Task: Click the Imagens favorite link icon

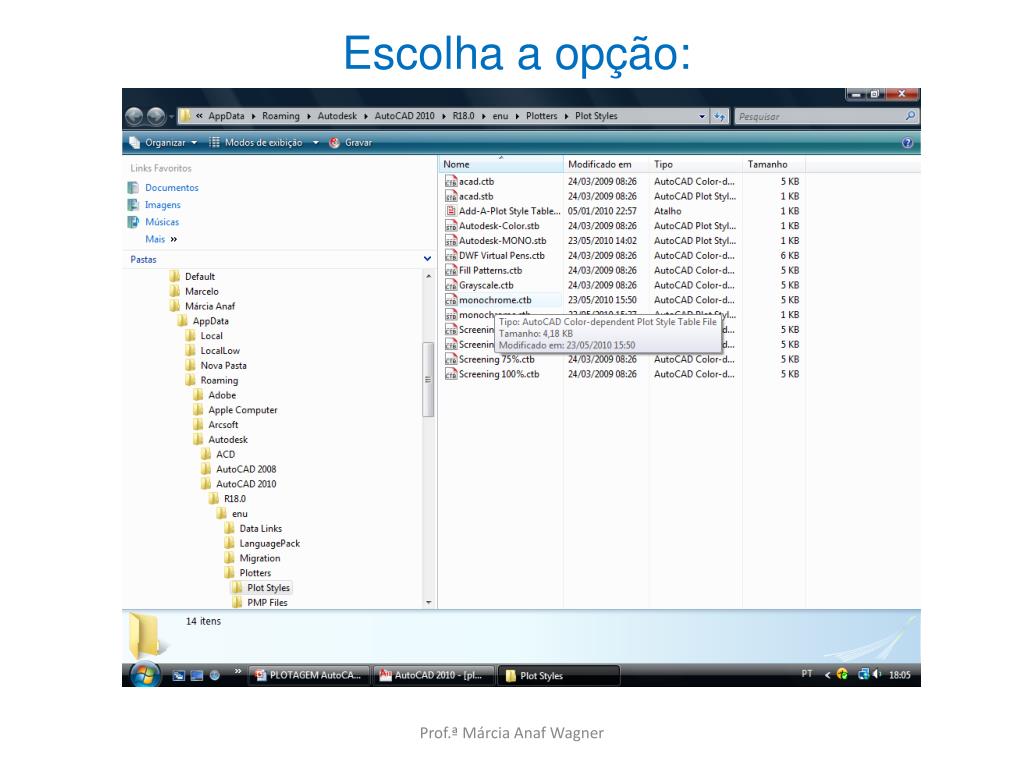Action: (x=133, y=204)
